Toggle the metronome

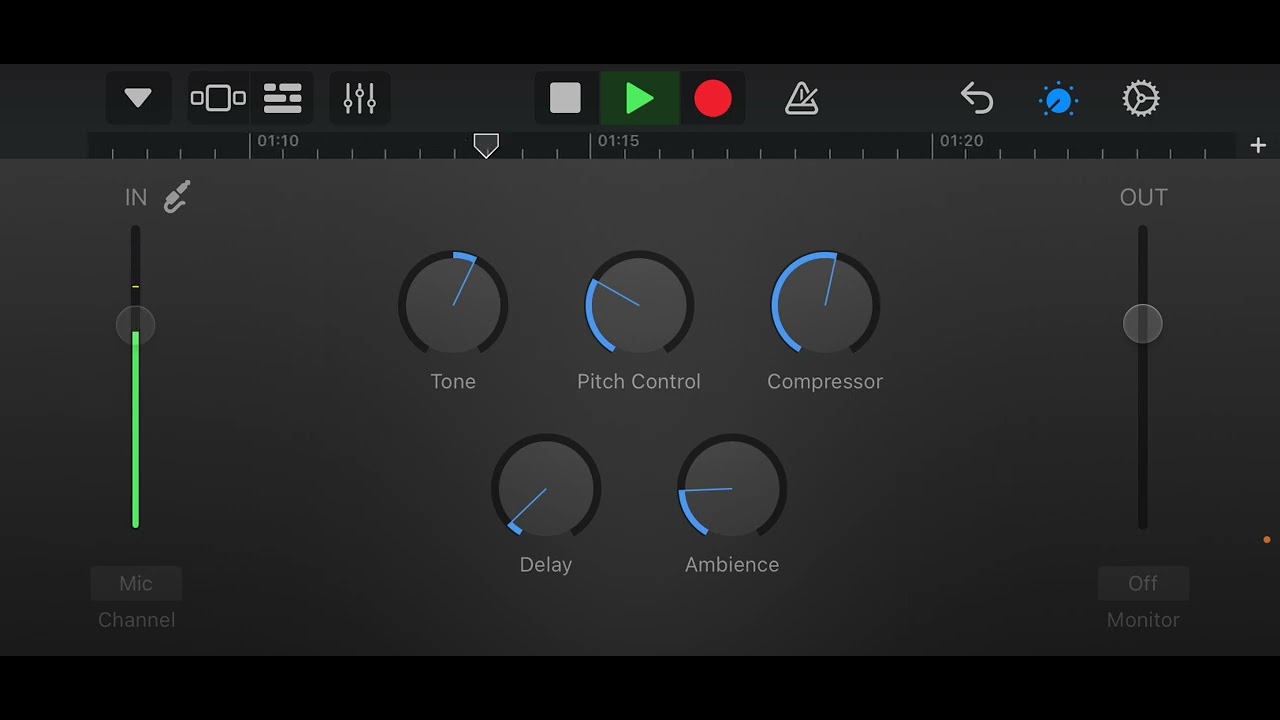pos(802,98)
